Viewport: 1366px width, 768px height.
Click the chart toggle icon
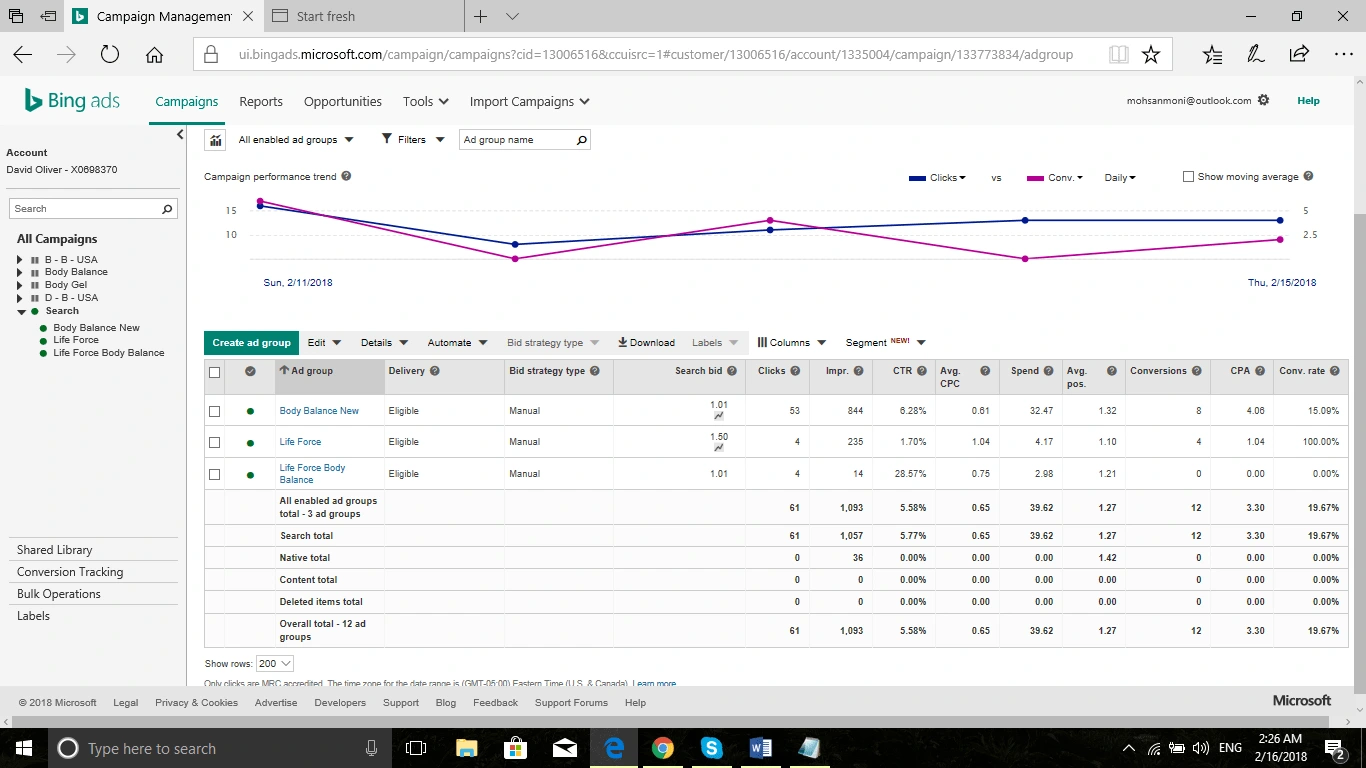[215, 139]
